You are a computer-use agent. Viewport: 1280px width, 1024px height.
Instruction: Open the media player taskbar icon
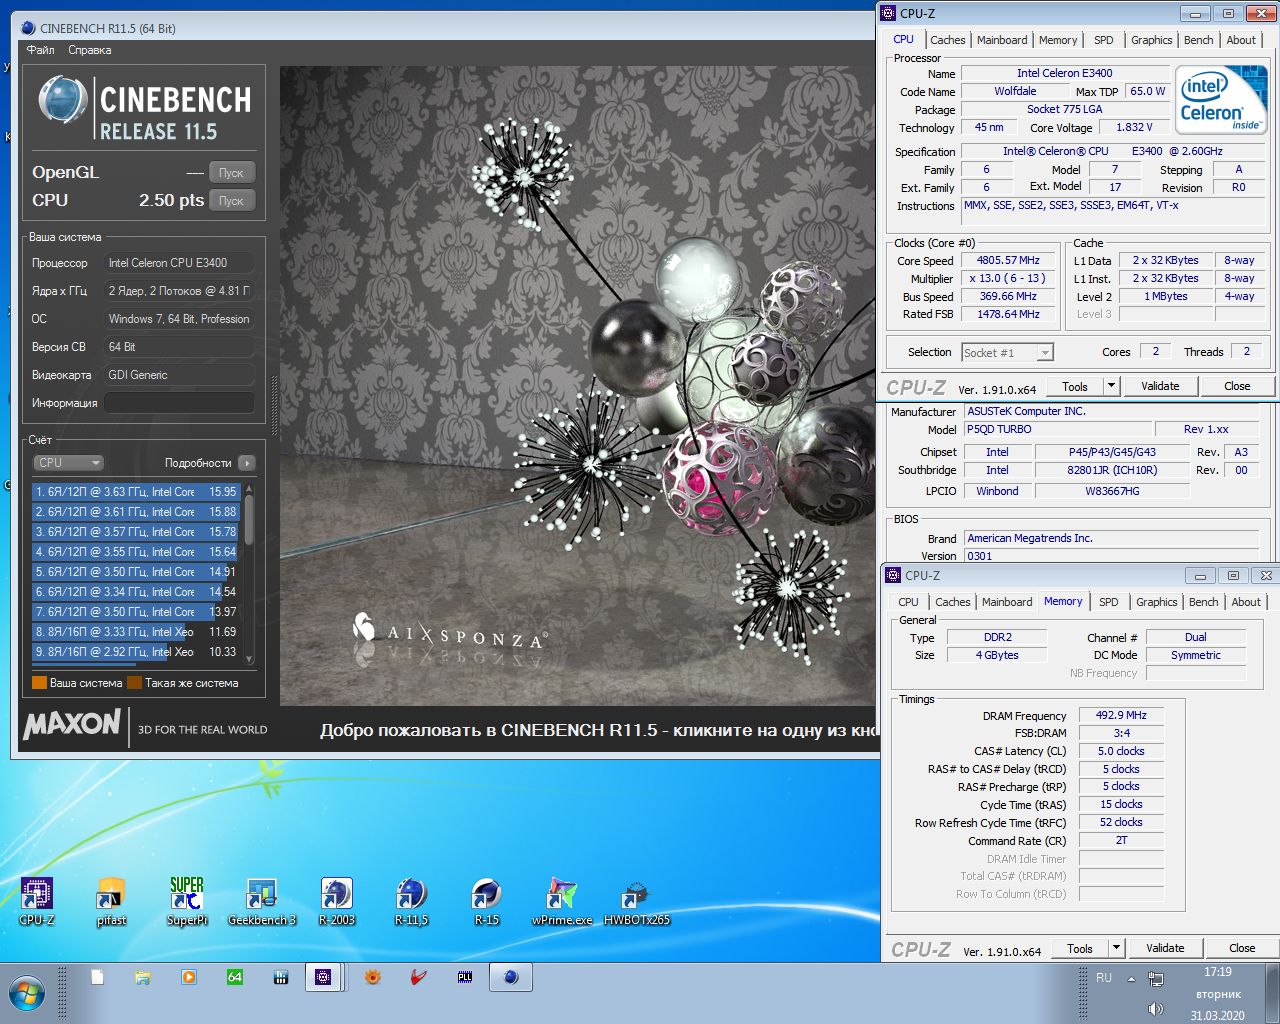(189, 977)
